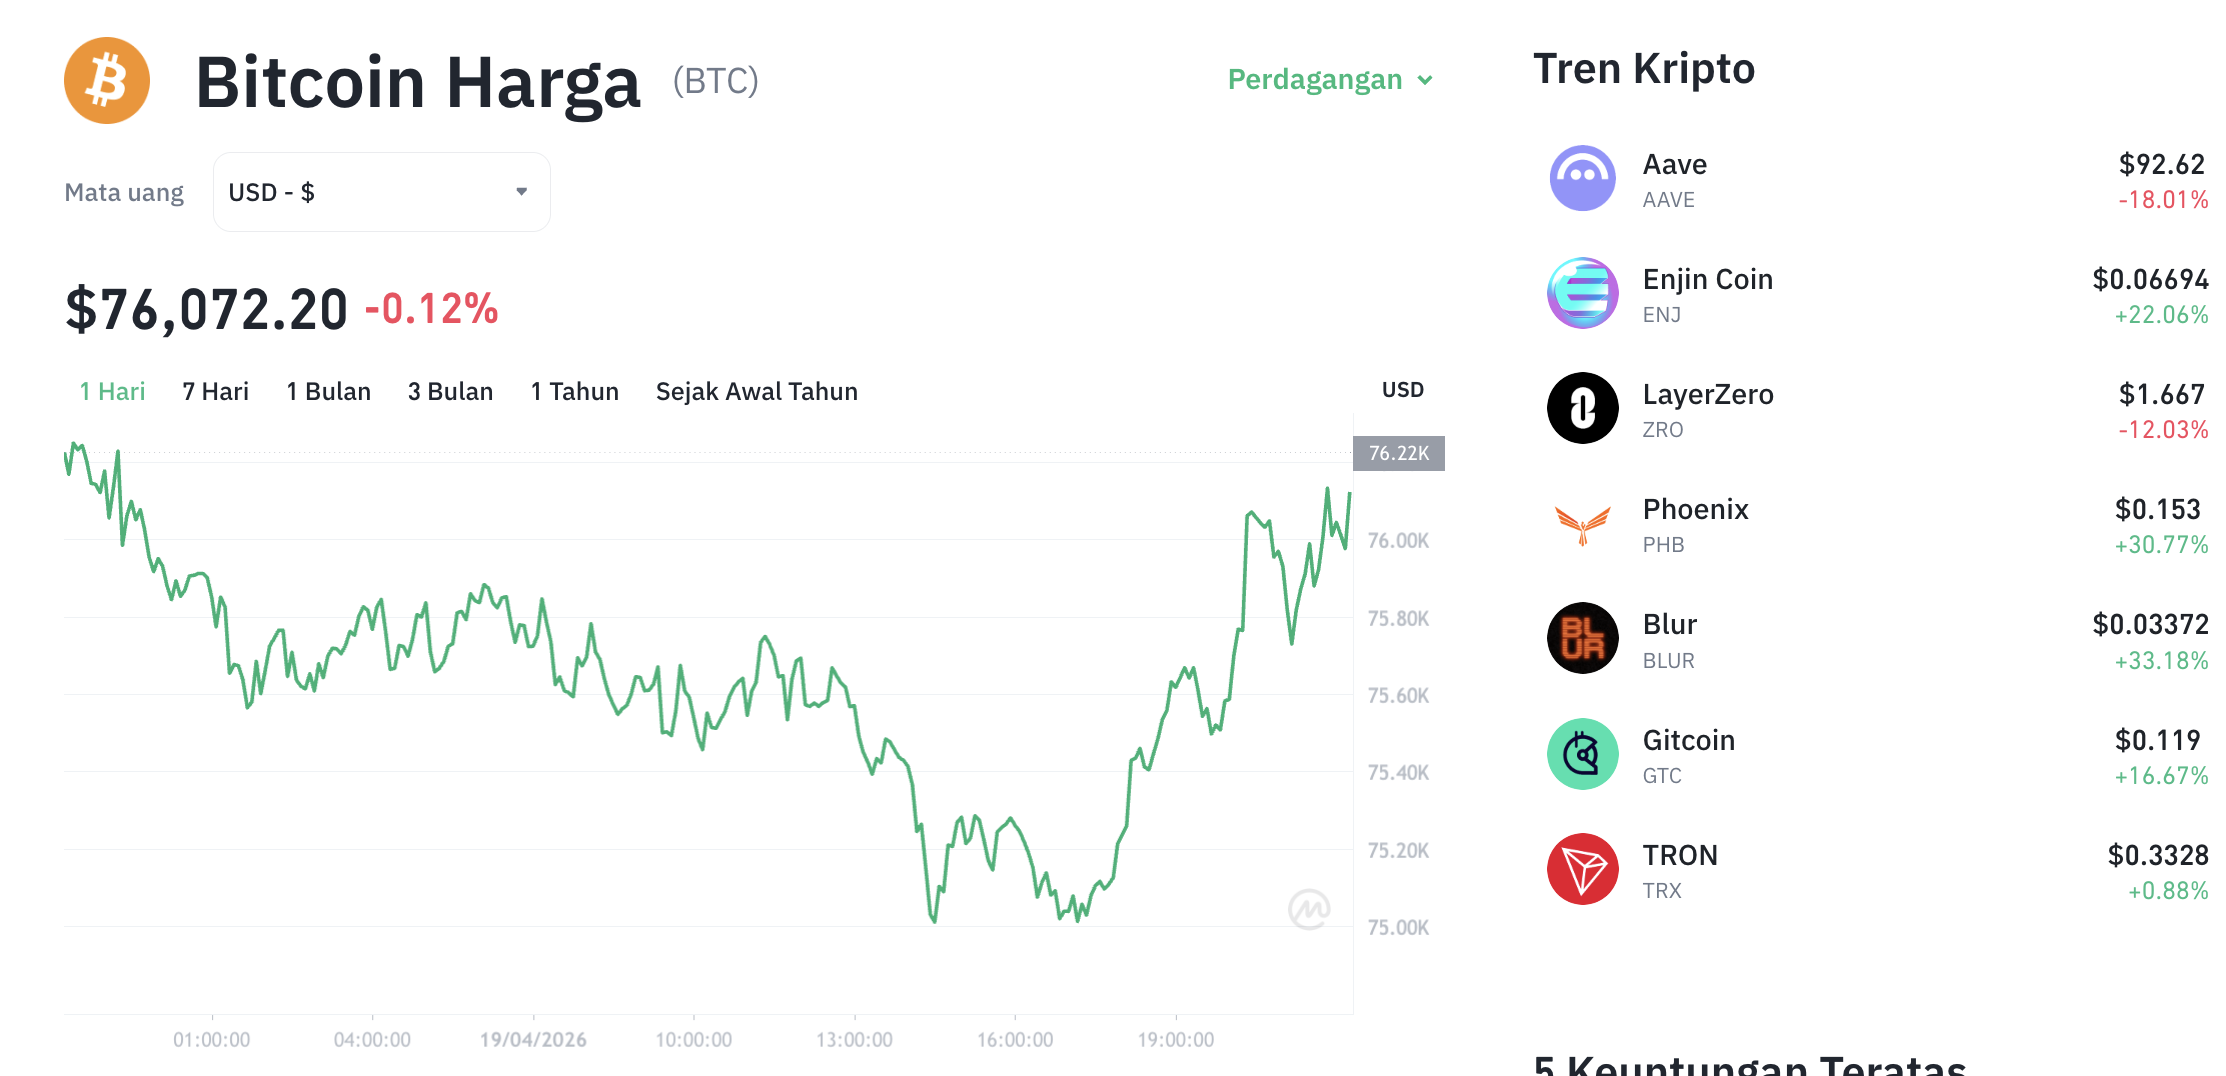Screen dimensions: 2226x1076
Task: Click the Tren Kripto heading
Action: 1644,68
